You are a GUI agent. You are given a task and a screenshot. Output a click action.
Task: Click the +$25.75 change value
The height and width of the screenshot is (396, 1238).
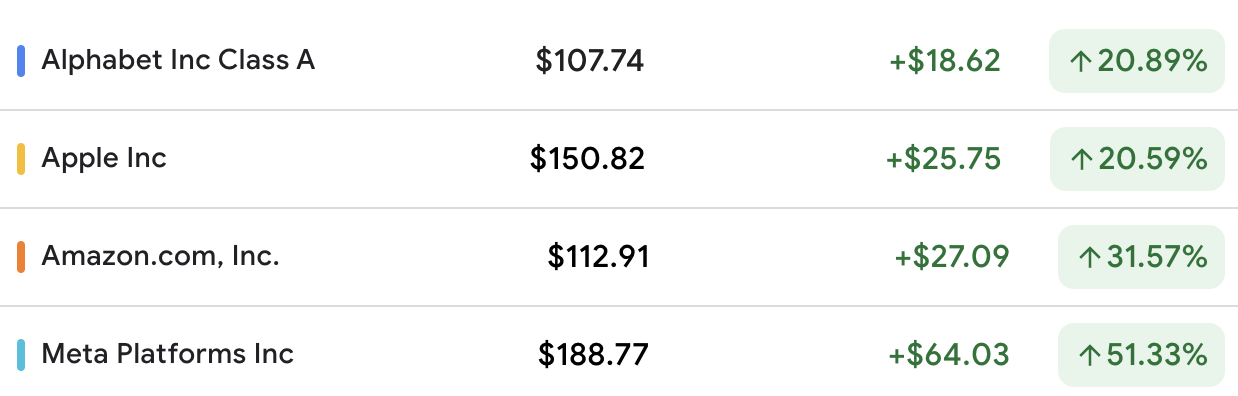[x=943, y=159]
